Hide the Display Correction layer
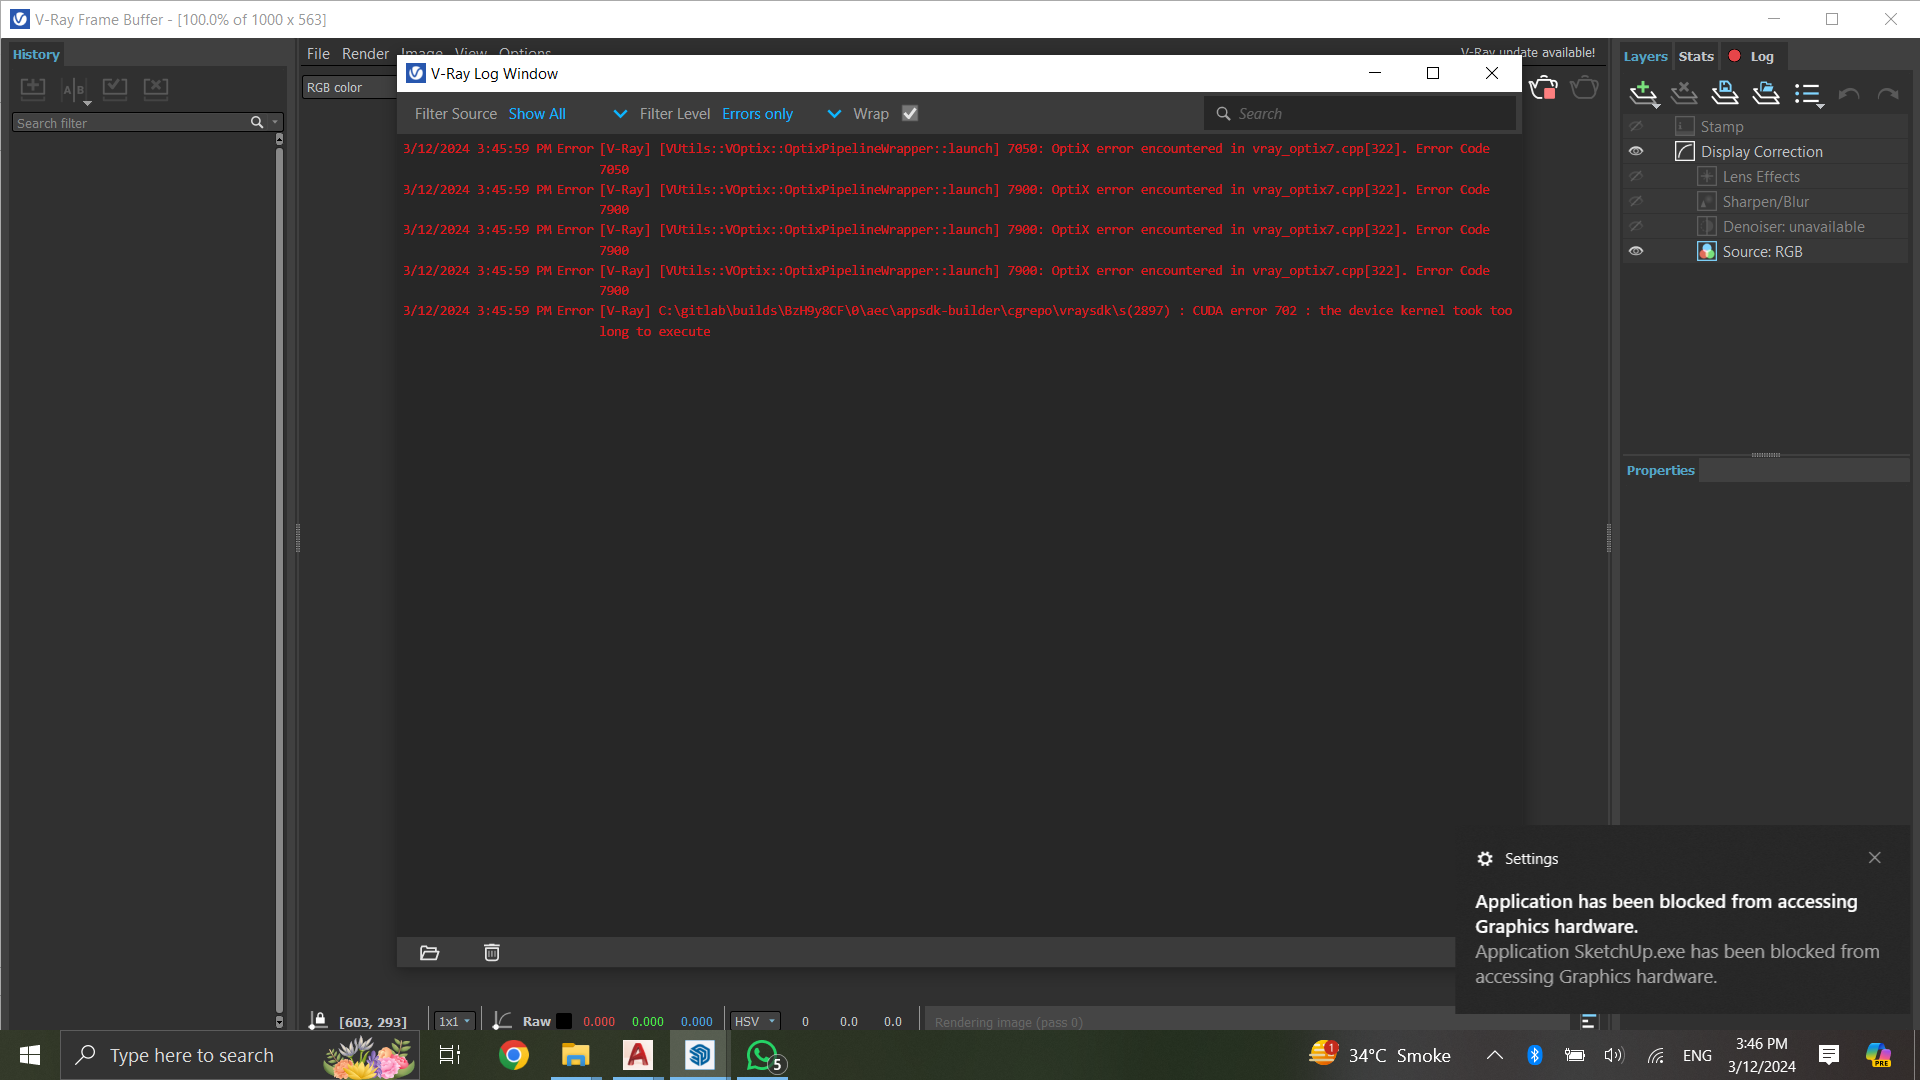 (1635, 151)
